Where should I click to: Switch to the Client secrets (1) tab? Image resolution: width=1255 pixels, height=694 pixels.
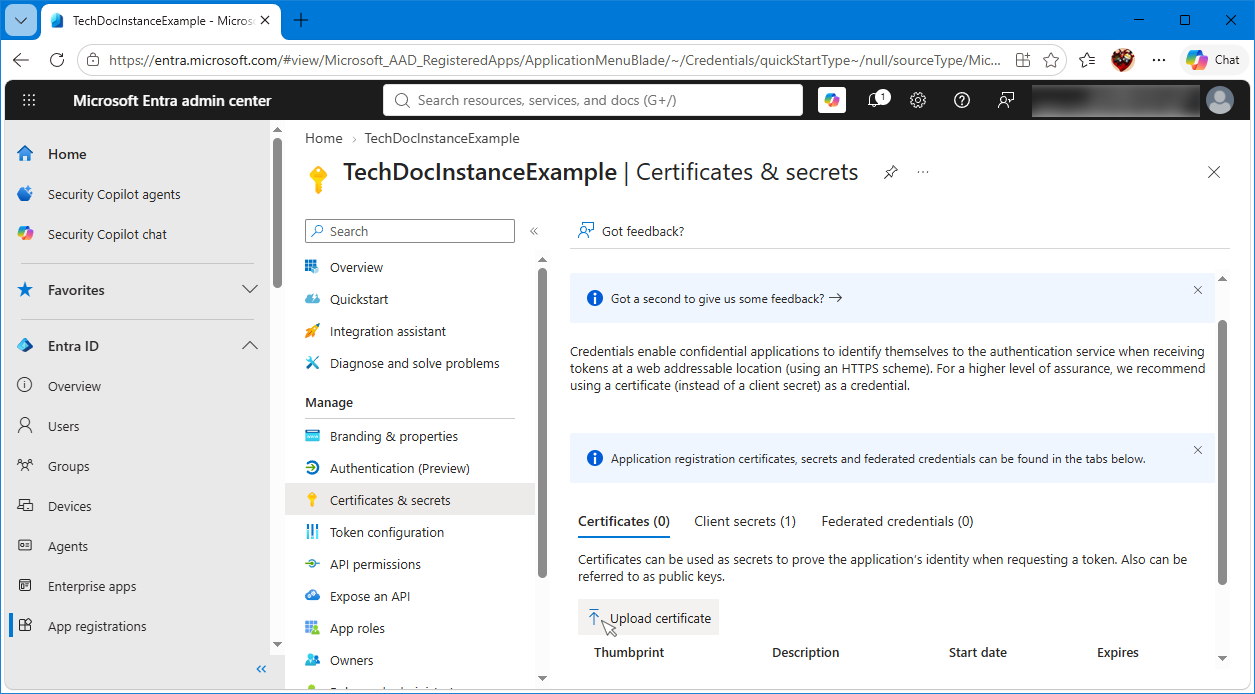click(x=745, y=521)
